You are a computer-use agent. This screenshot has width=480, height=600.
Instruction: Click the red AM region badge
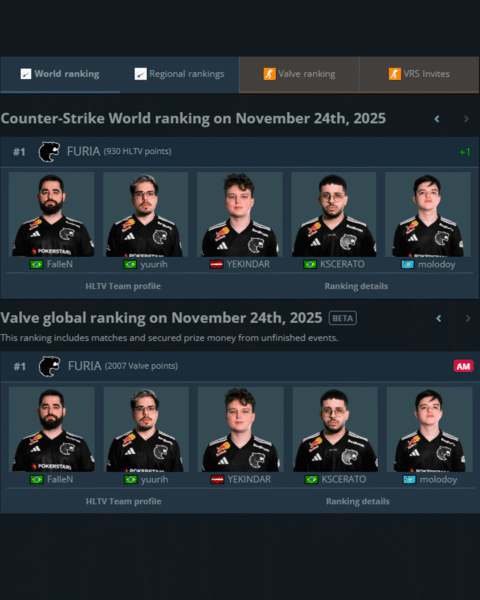click(464, 366)
